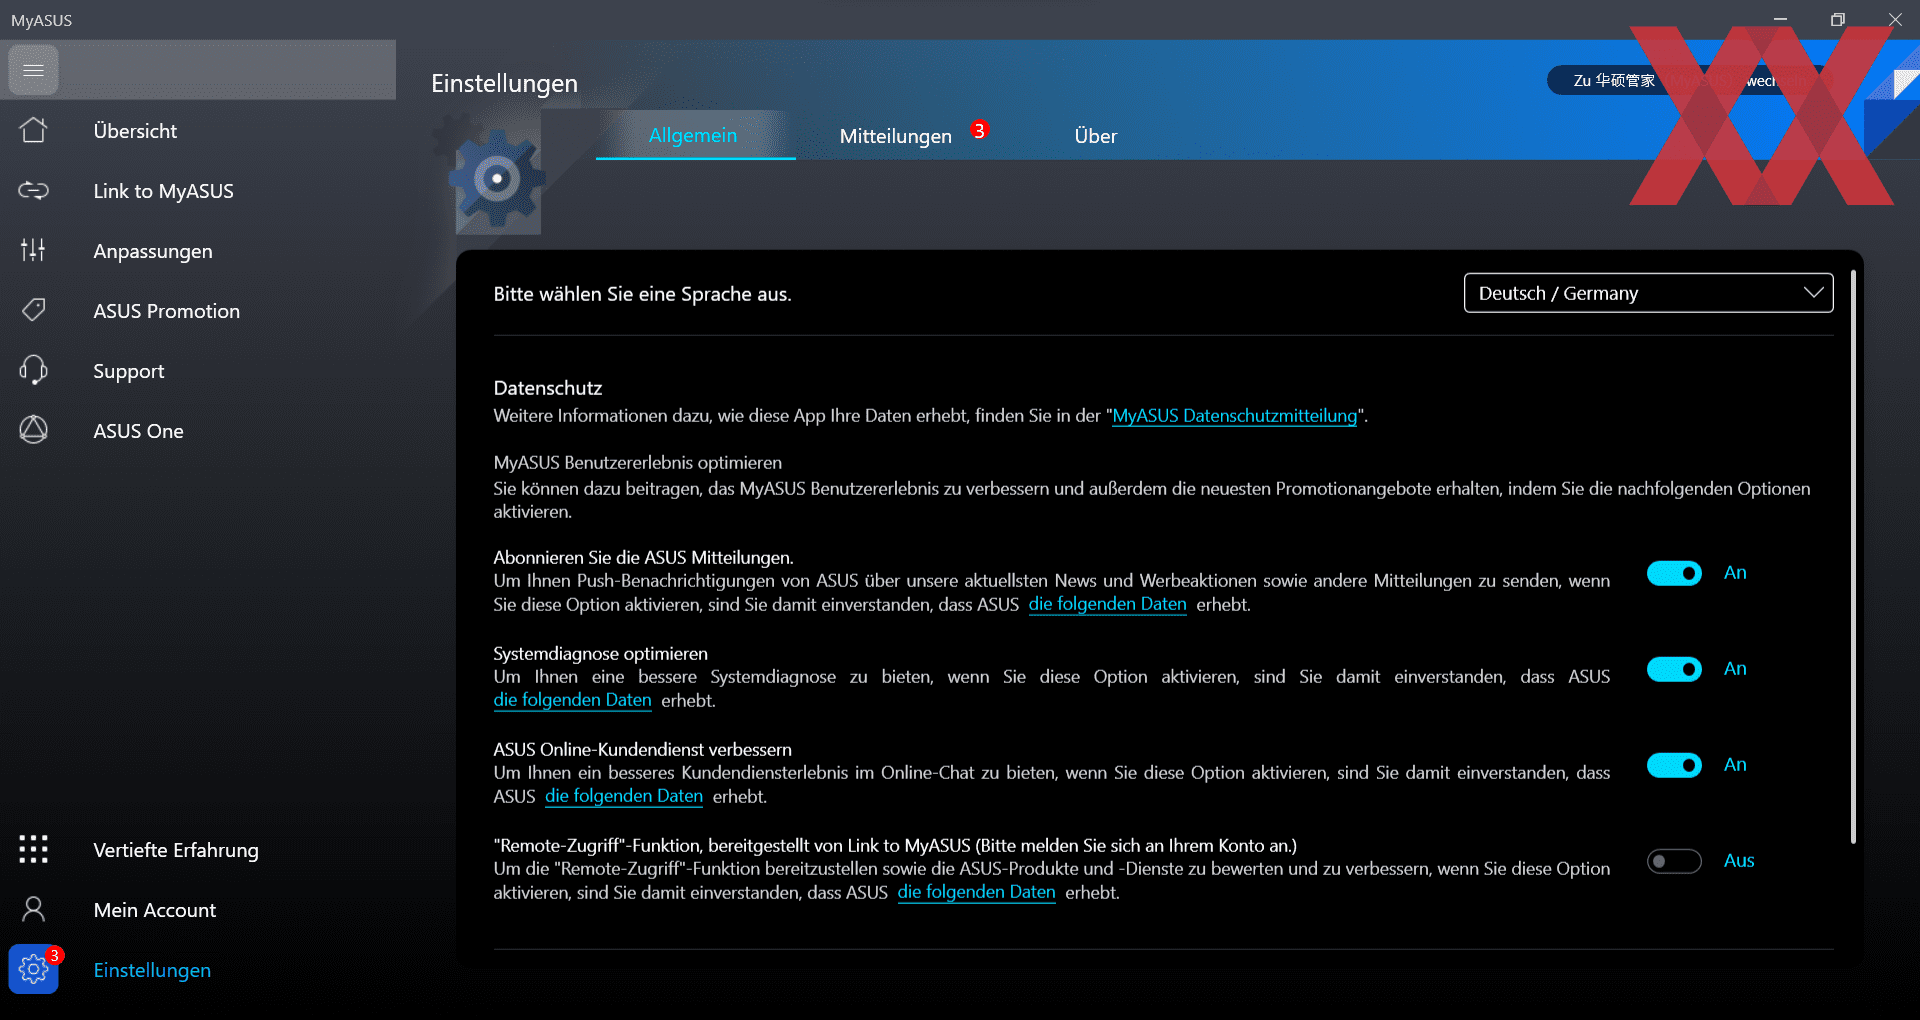Click 'Bitte wählen Sie eine Sprache aus.' text
The height and width of the screenshot is (1020, 1920).
coord(642,294)
